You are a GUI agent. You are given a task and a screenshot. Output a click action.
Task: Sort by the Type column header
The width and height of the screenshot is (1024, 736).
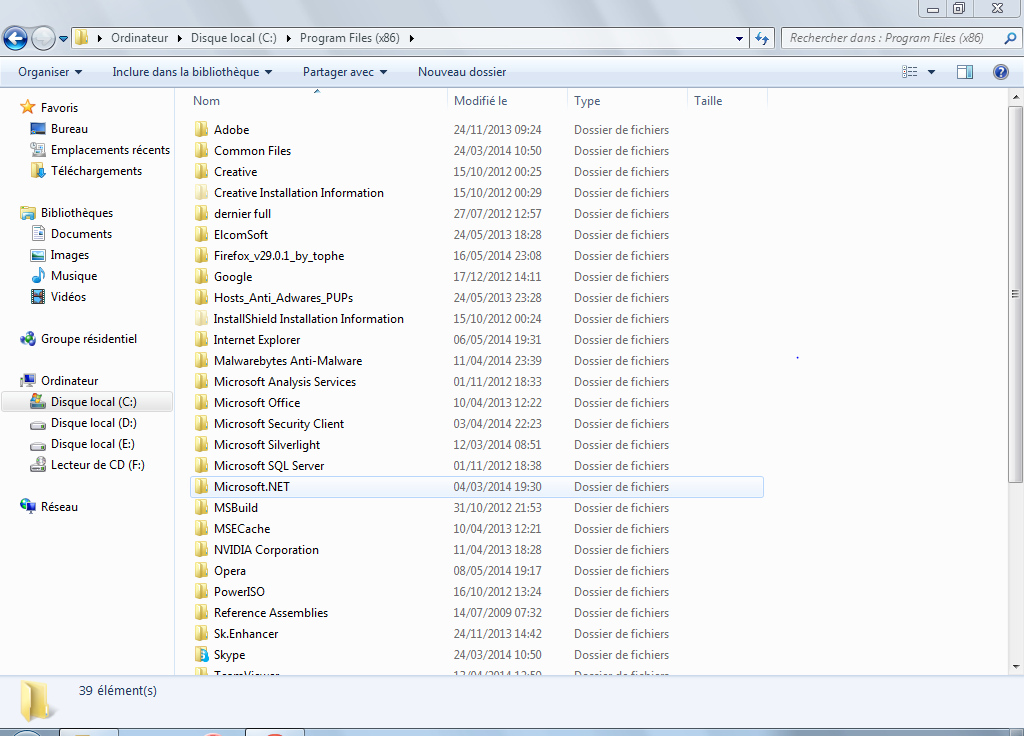point(628,101)
